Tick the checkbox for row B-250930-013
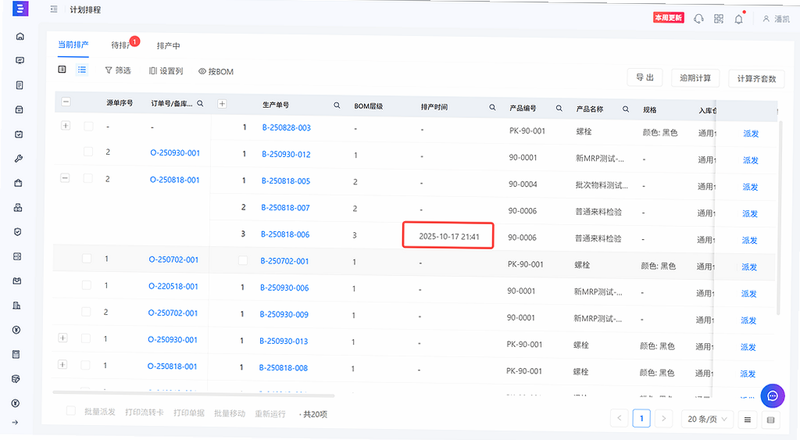 coord(86,338)
